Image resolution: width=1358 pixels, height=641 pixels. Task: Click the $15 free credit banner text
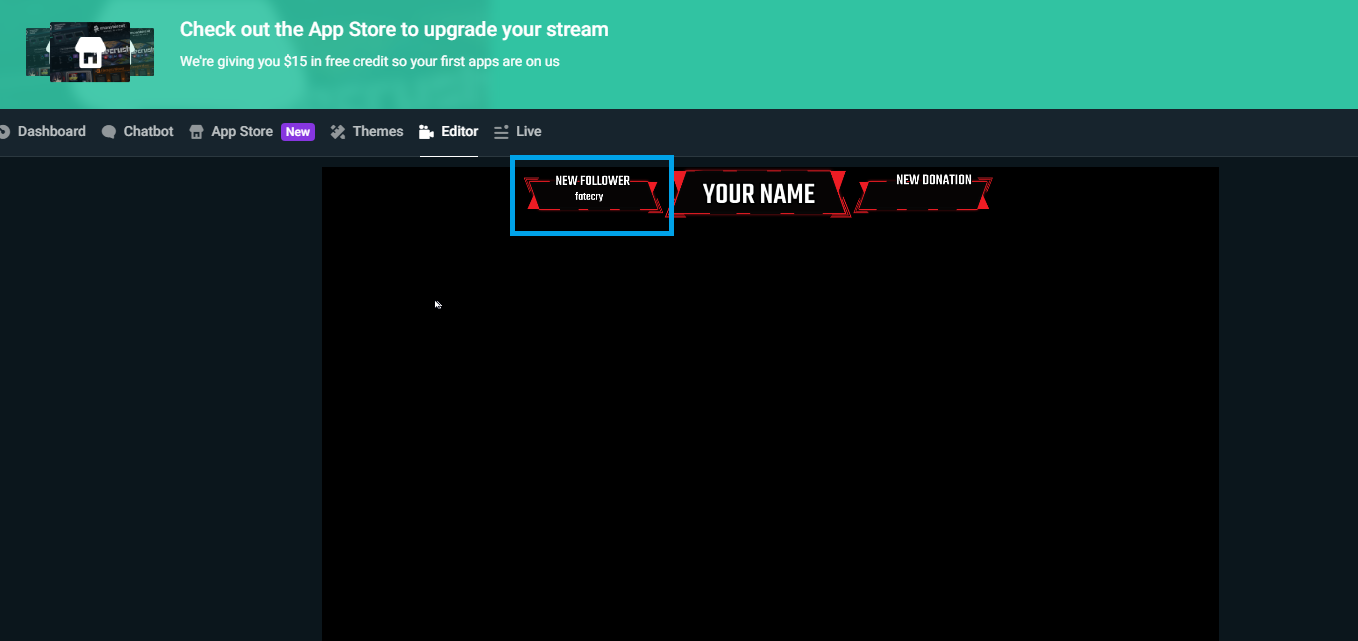click(369, 61)
